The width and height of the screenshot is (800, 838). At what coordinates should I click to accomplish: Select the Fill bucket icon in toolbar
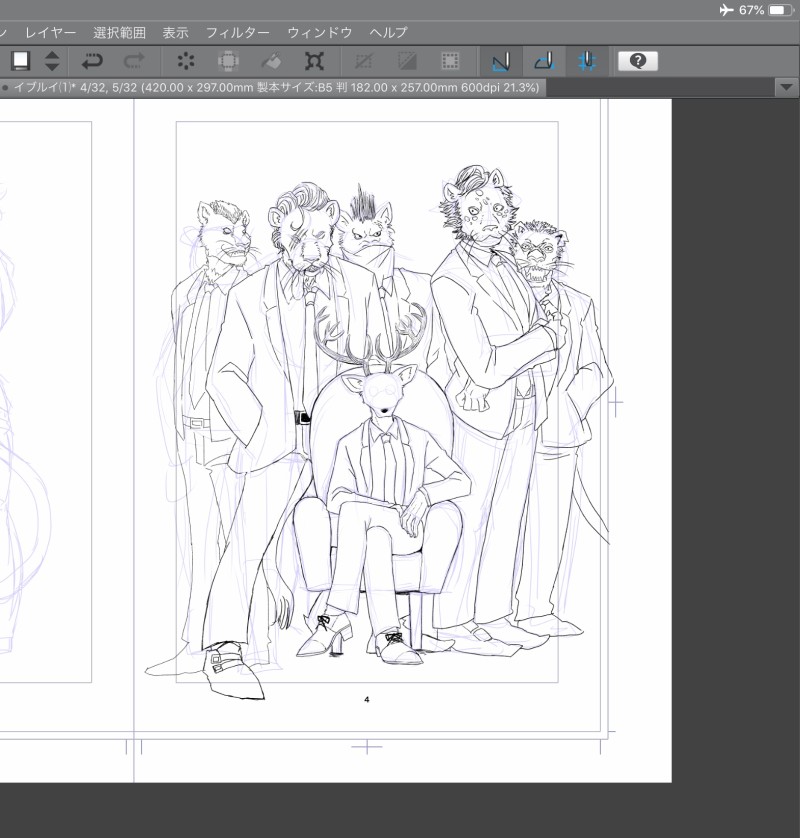[x=270, y=61]
